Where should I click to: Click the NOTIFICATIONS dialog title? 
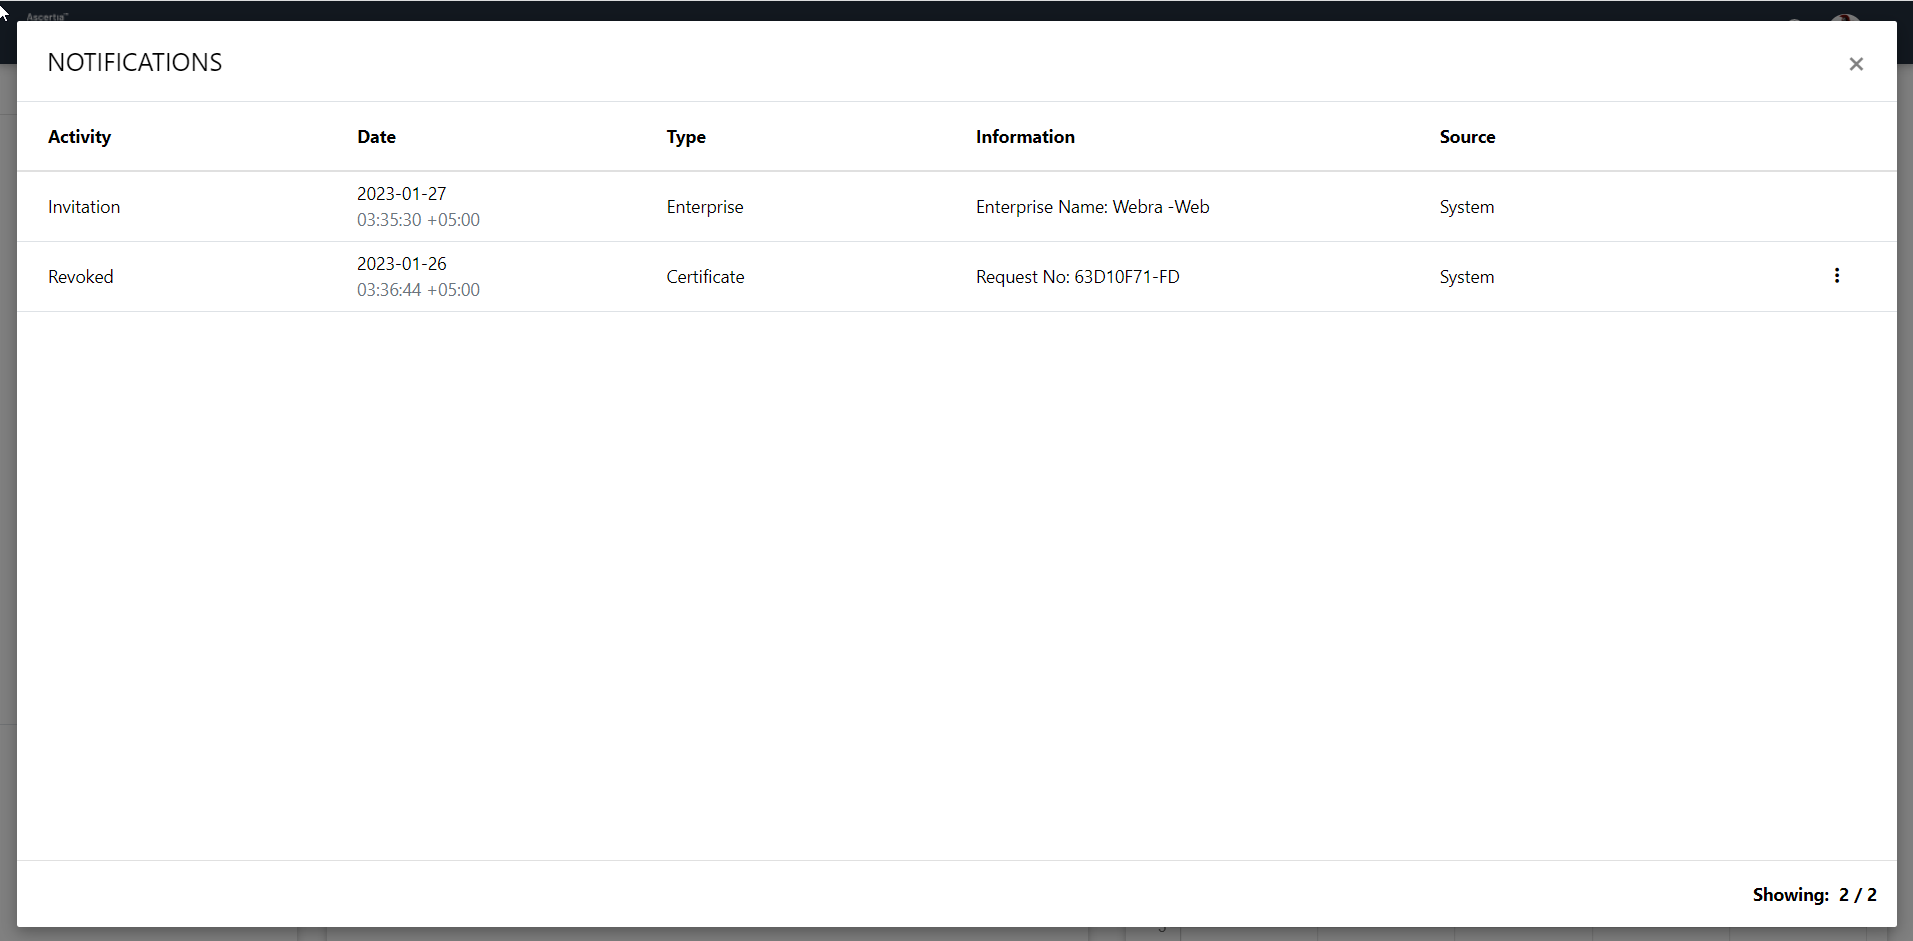tap(135, 62)
